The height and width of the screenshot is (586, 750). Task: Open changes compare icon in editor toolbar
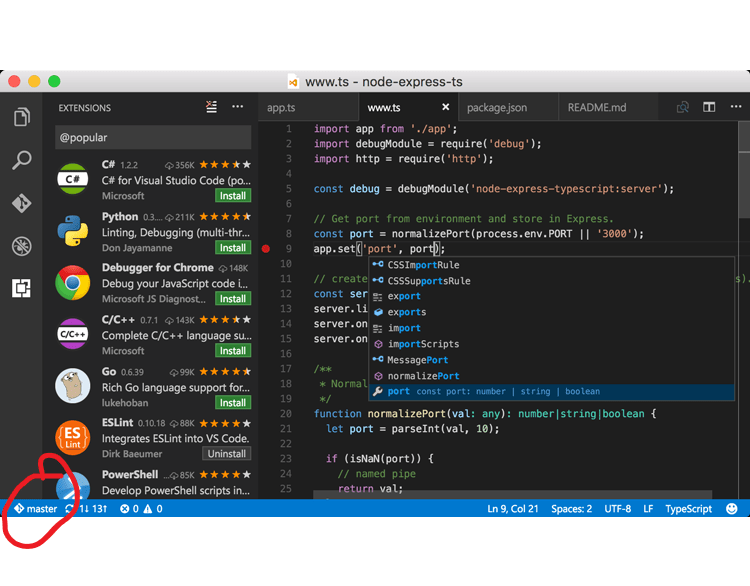pyautogui.click(x=683, y=107)
